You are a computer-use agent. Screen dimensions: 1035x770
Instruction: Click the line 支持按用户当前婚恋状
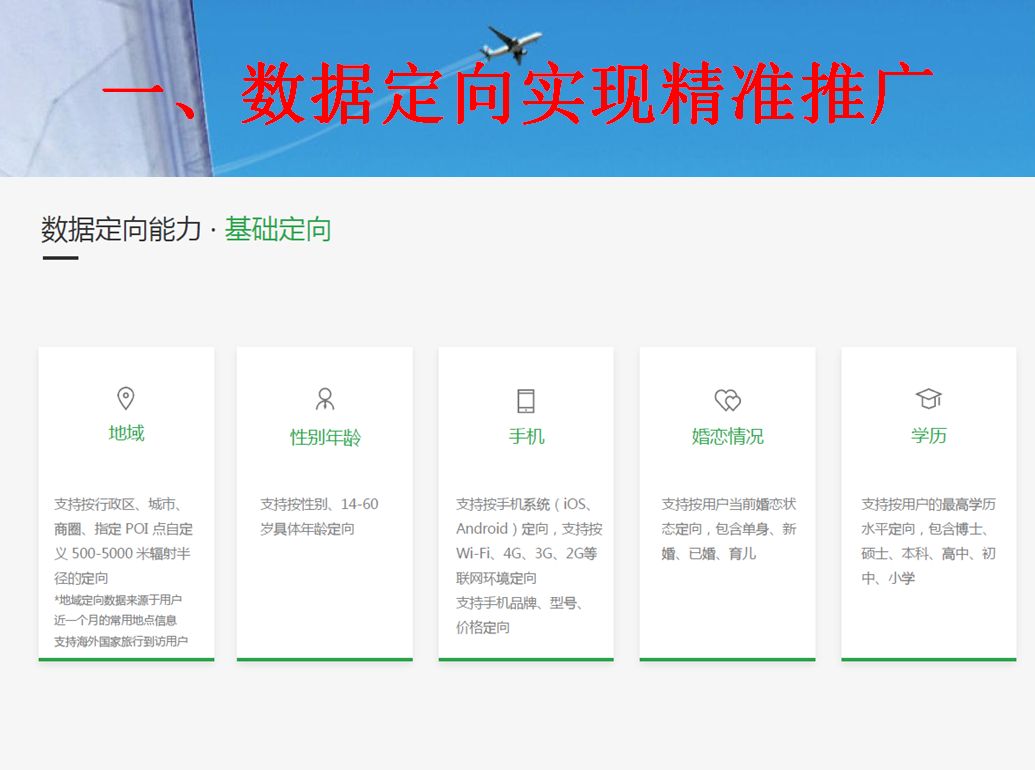[x=729, y=505]
